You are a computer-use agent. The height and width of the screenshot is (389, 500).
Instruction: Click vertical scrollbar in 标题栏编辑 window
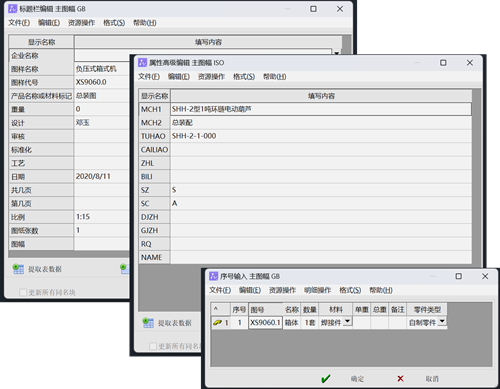[x=347, y=44]
